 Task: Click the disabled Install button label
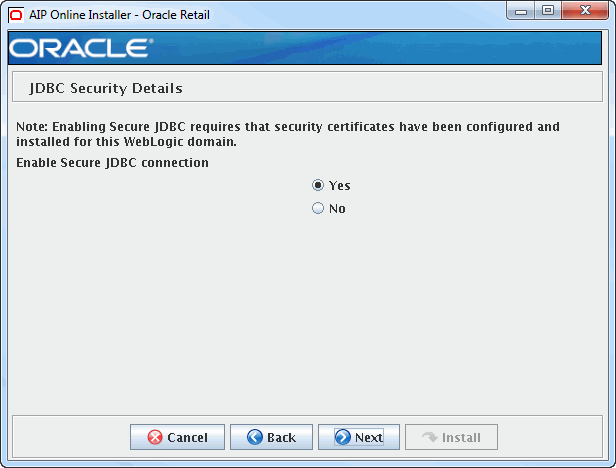click(461, 437)
